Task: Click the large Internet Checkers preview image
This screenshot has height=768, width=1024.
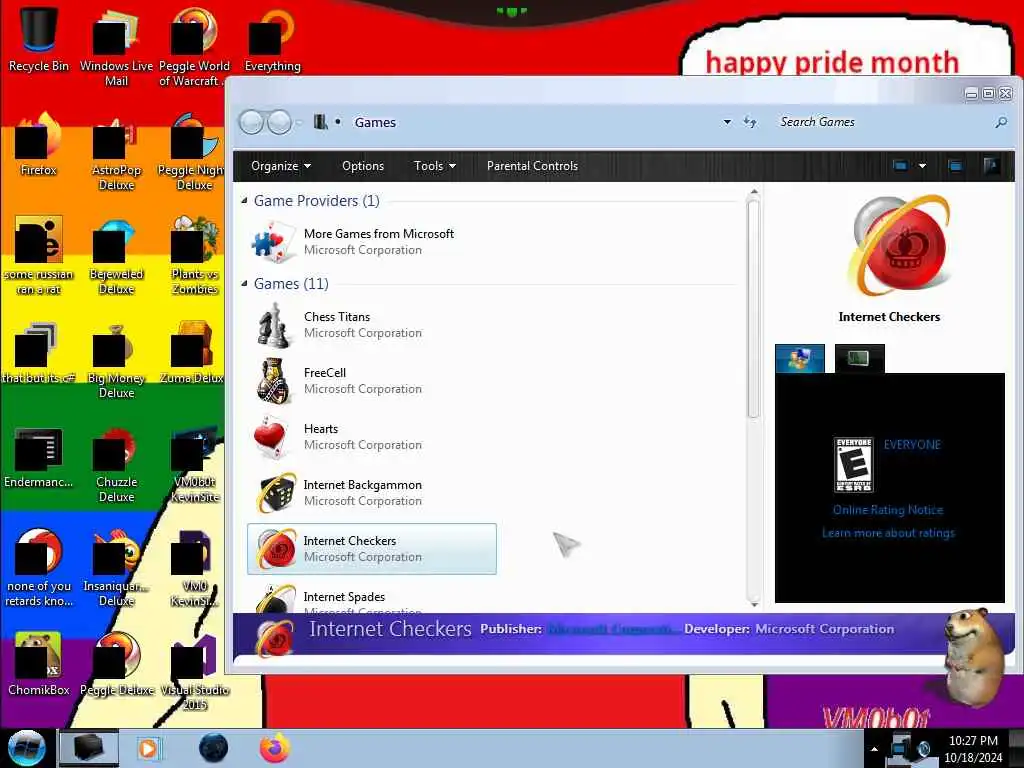Action: coord(899,246)
